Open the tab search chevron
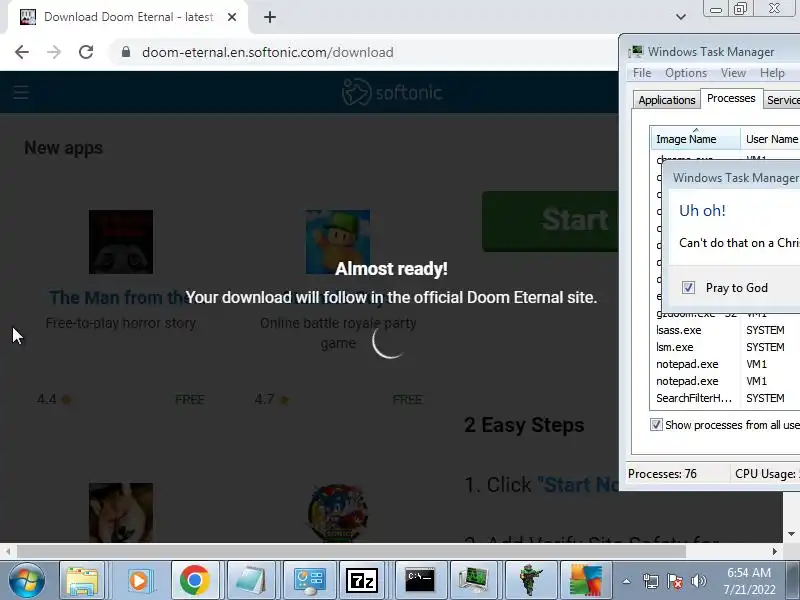The width and height of the screenshot is (800, 600). click(681, 17)
